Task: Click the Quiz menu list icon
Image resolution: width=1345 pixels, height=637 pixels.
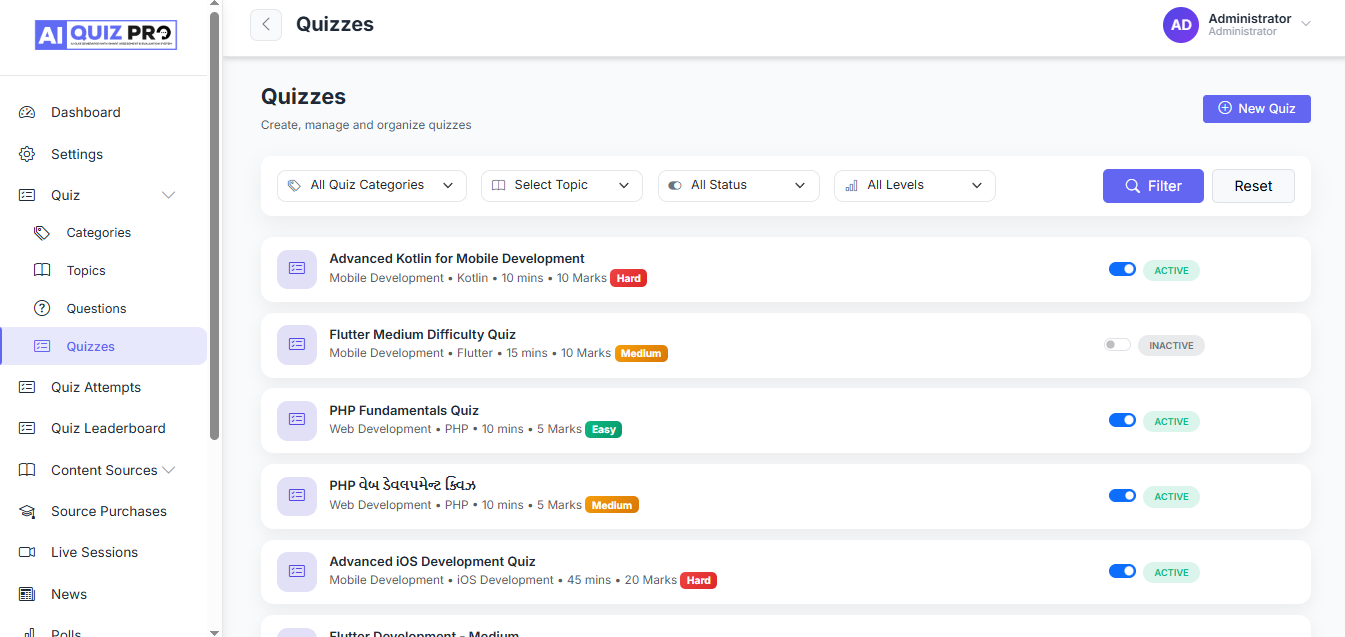Action: (x=27, y=195)
